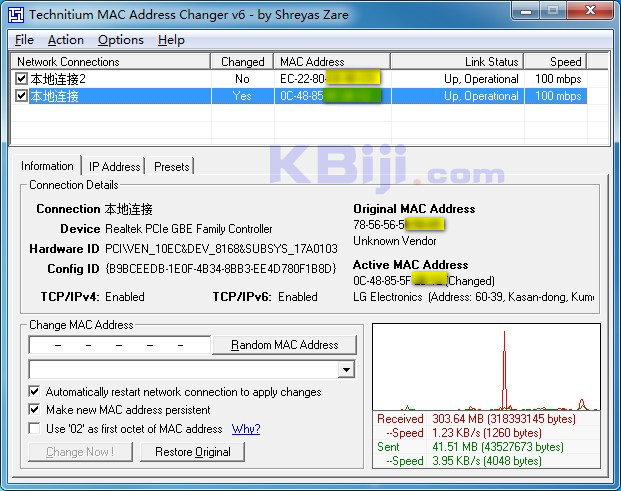Disable automatically restart network connection option
Screen dimensions: 621x491
pyautogui.click(x=36, y=392)
